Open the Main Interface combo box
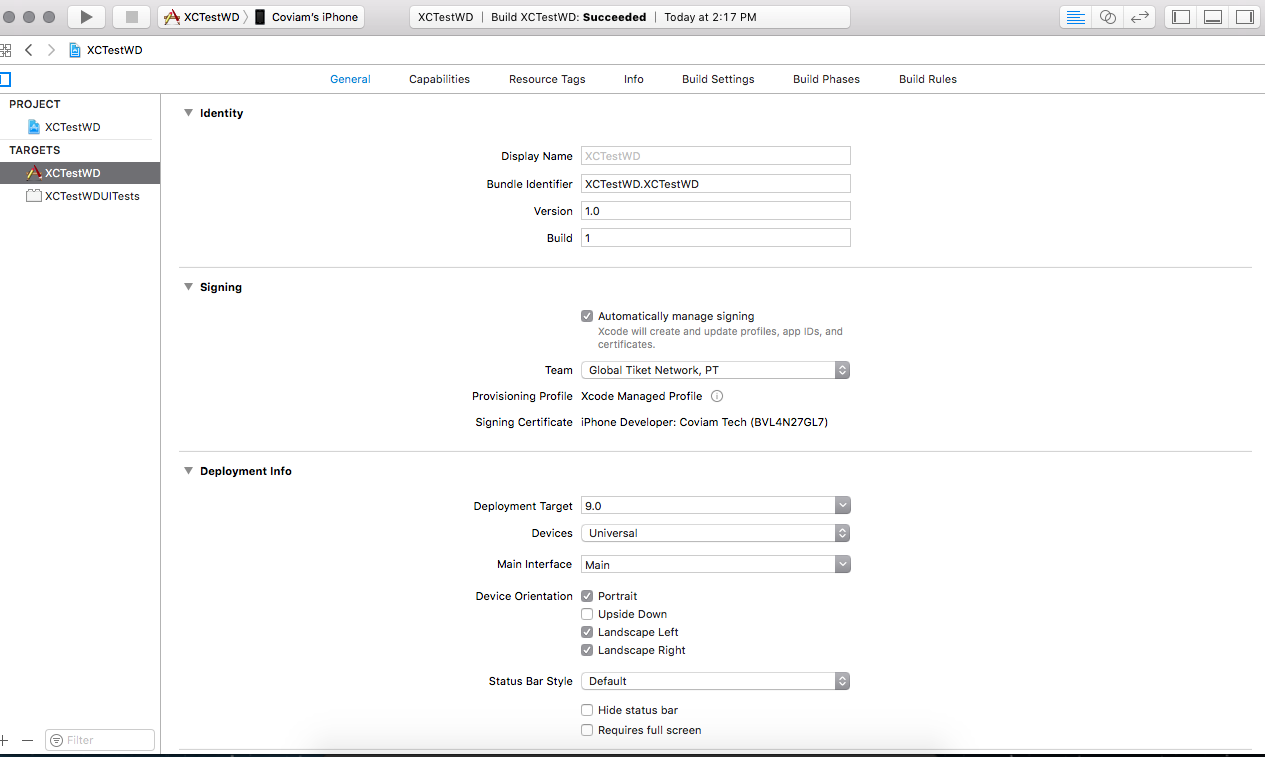The width and height of the screenshot is (1265, 757). coord(716,565)
